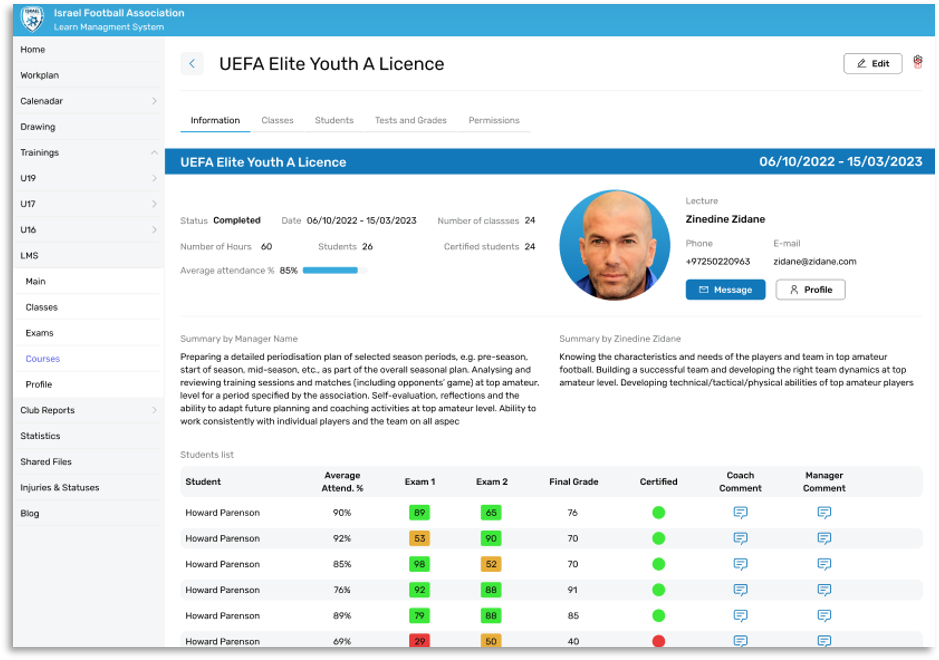
Task: Expand the U17 sidebar item
Action: 154,204
